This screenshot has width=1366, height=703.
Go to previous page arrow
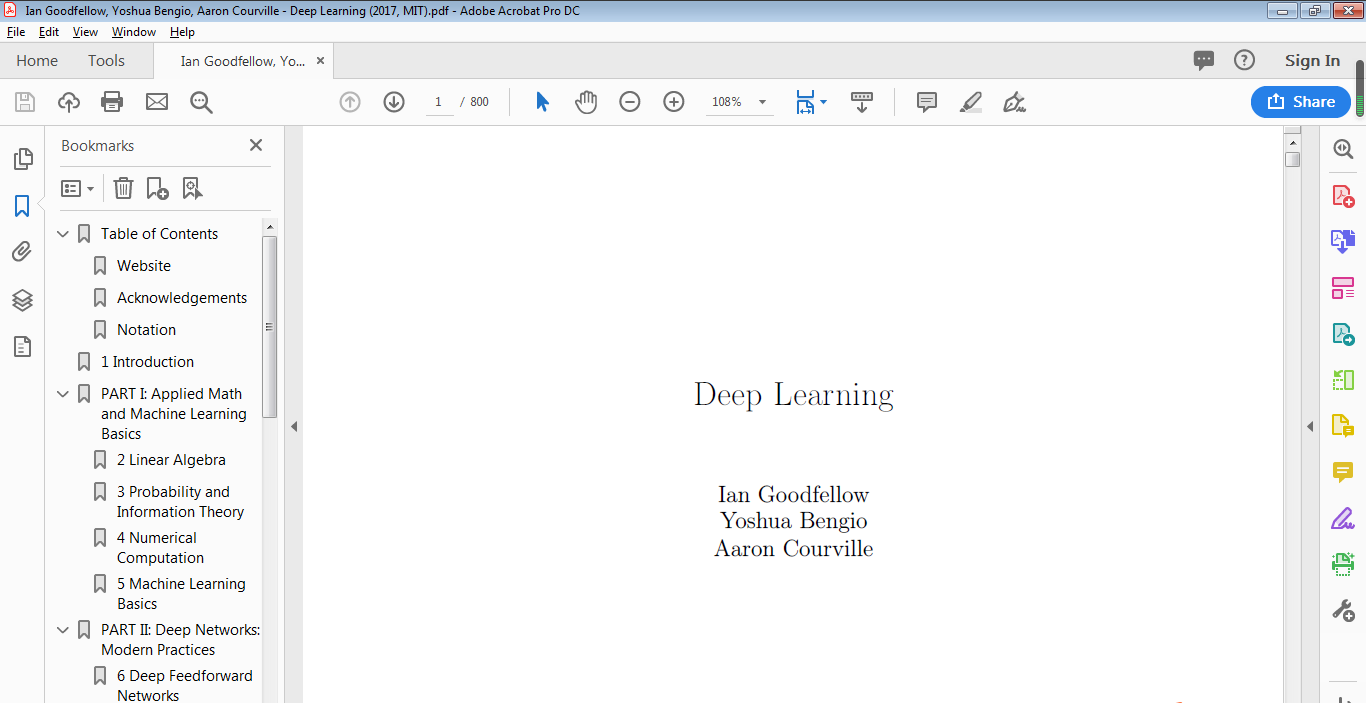pos(350,102)
